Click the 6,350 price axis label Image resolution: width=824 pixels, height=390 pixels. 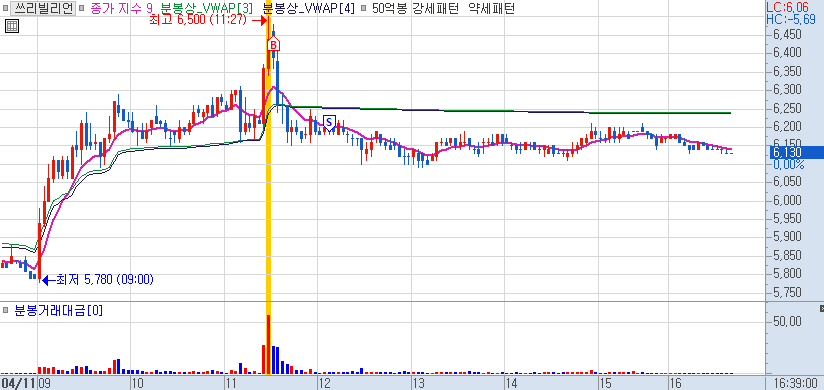point(787,71)
